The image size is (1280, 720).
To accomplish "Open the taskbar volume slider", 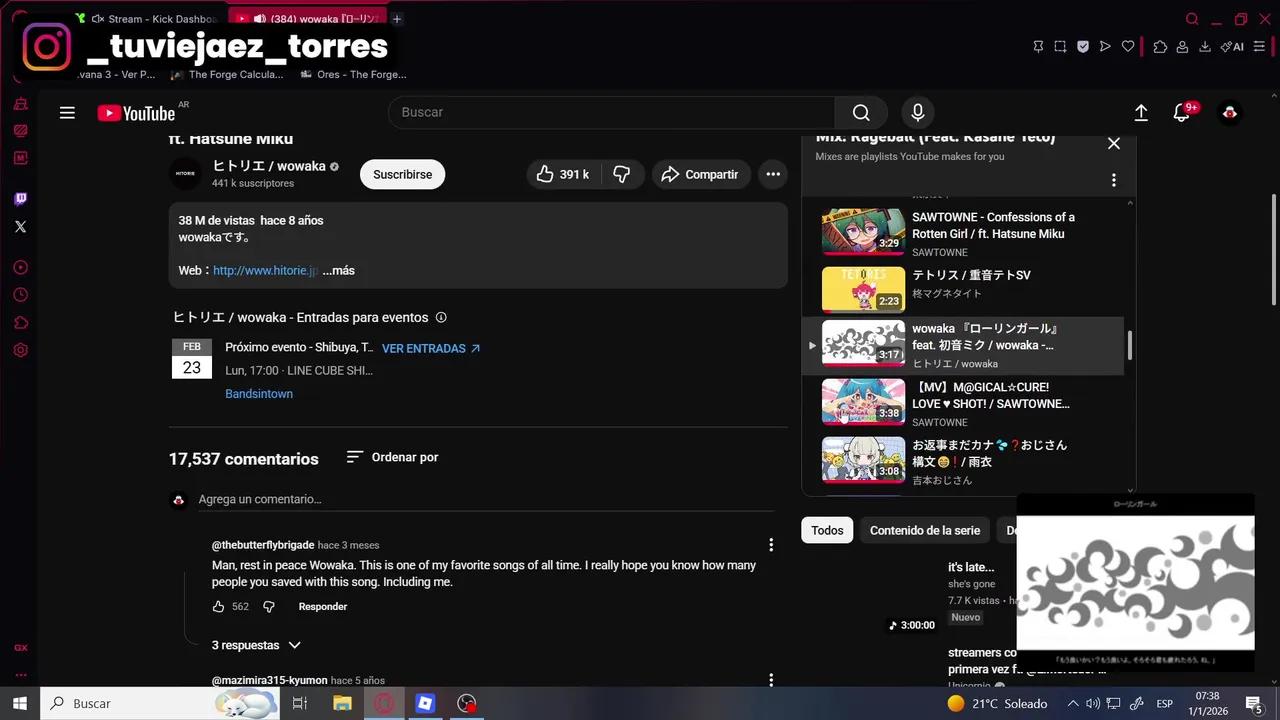I will coord(1092,703).
